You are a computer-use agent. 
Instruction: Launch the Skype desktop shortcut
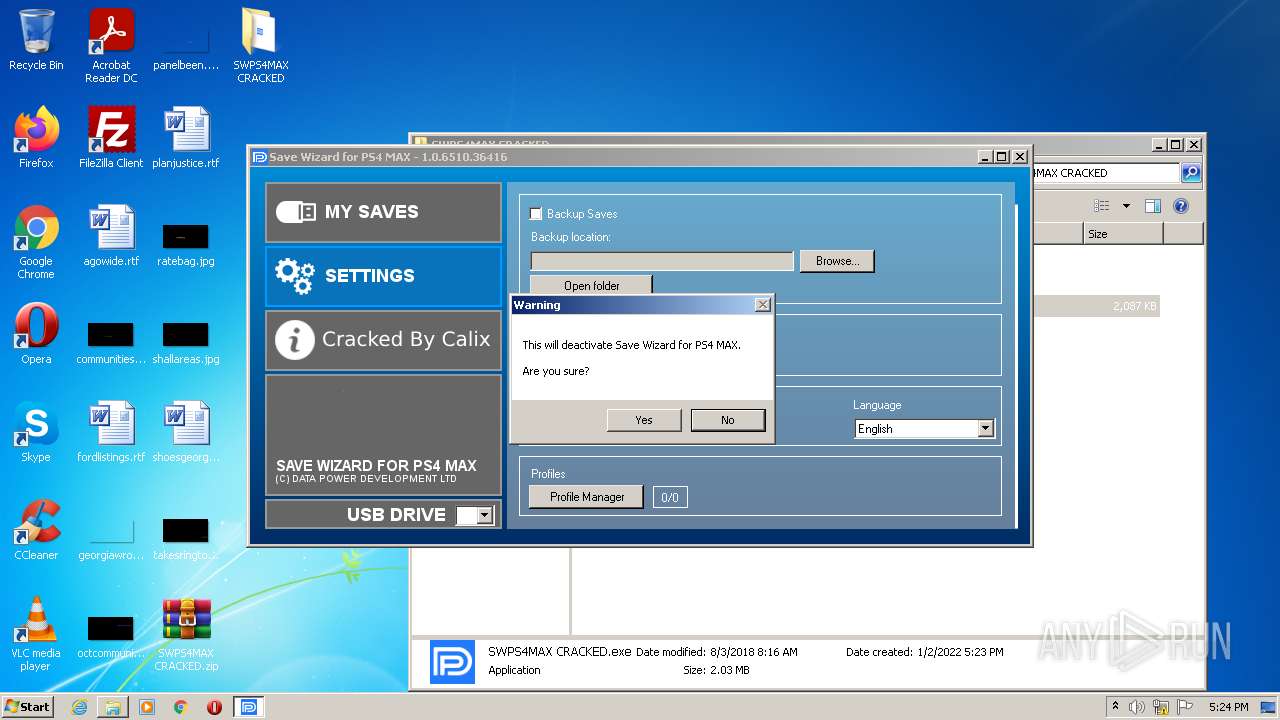(36, 431)
